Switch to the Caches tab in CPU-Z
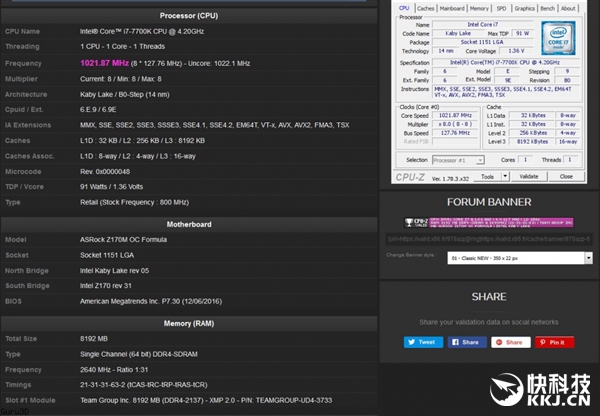 pyautogui.click(x=426, y=8)
